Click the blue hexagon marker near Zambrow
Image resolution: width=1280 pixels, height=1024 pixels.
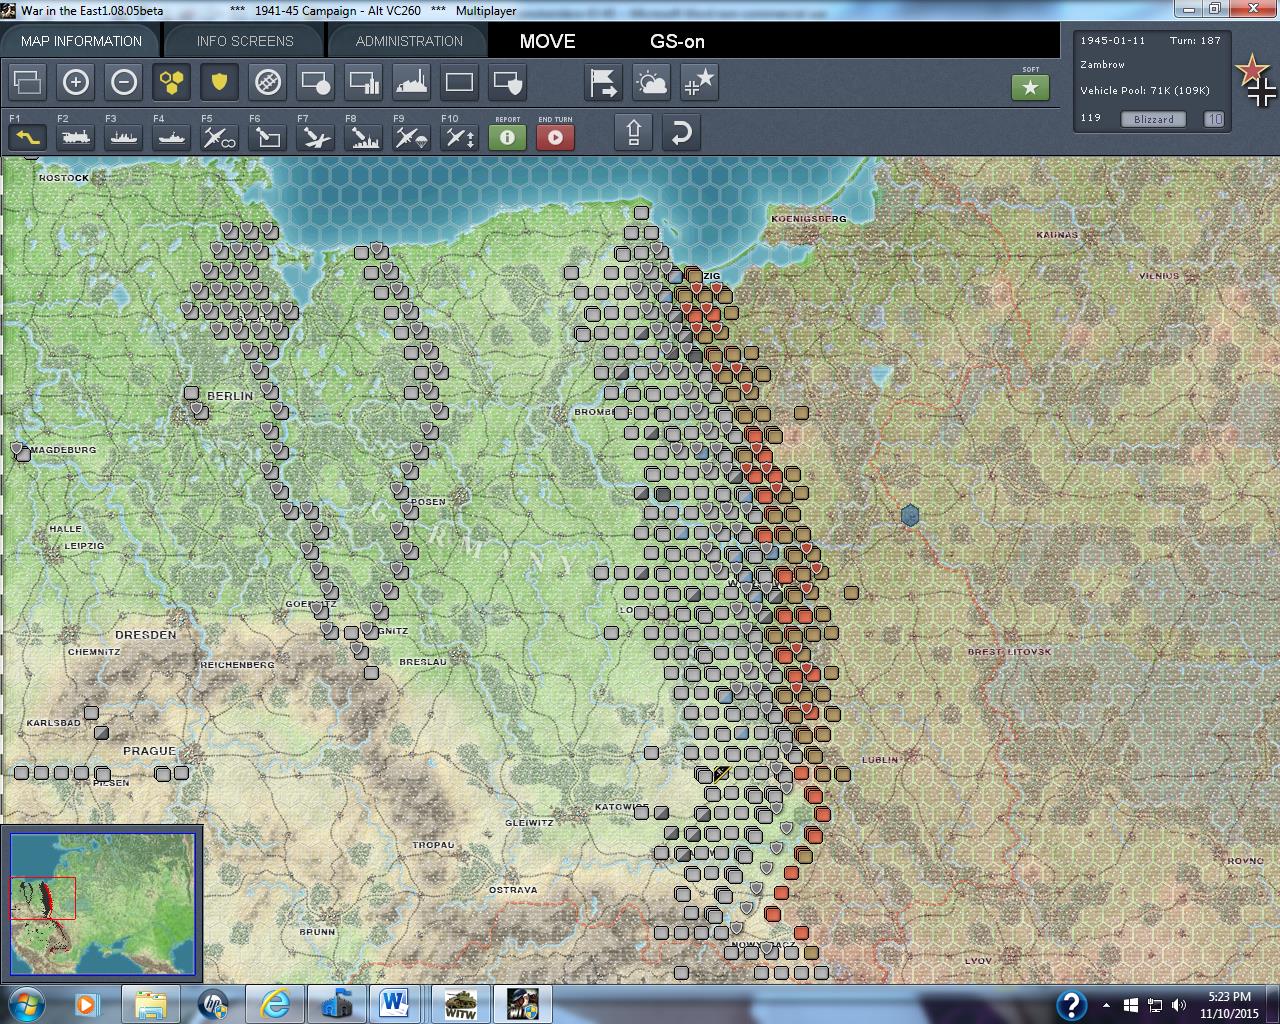pyautogui.click(x=910, y=515)
